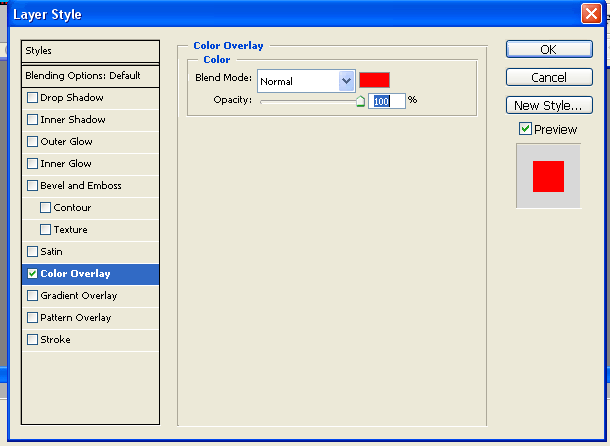Enable the Inner Shadow checkbox

click(32, 119)
